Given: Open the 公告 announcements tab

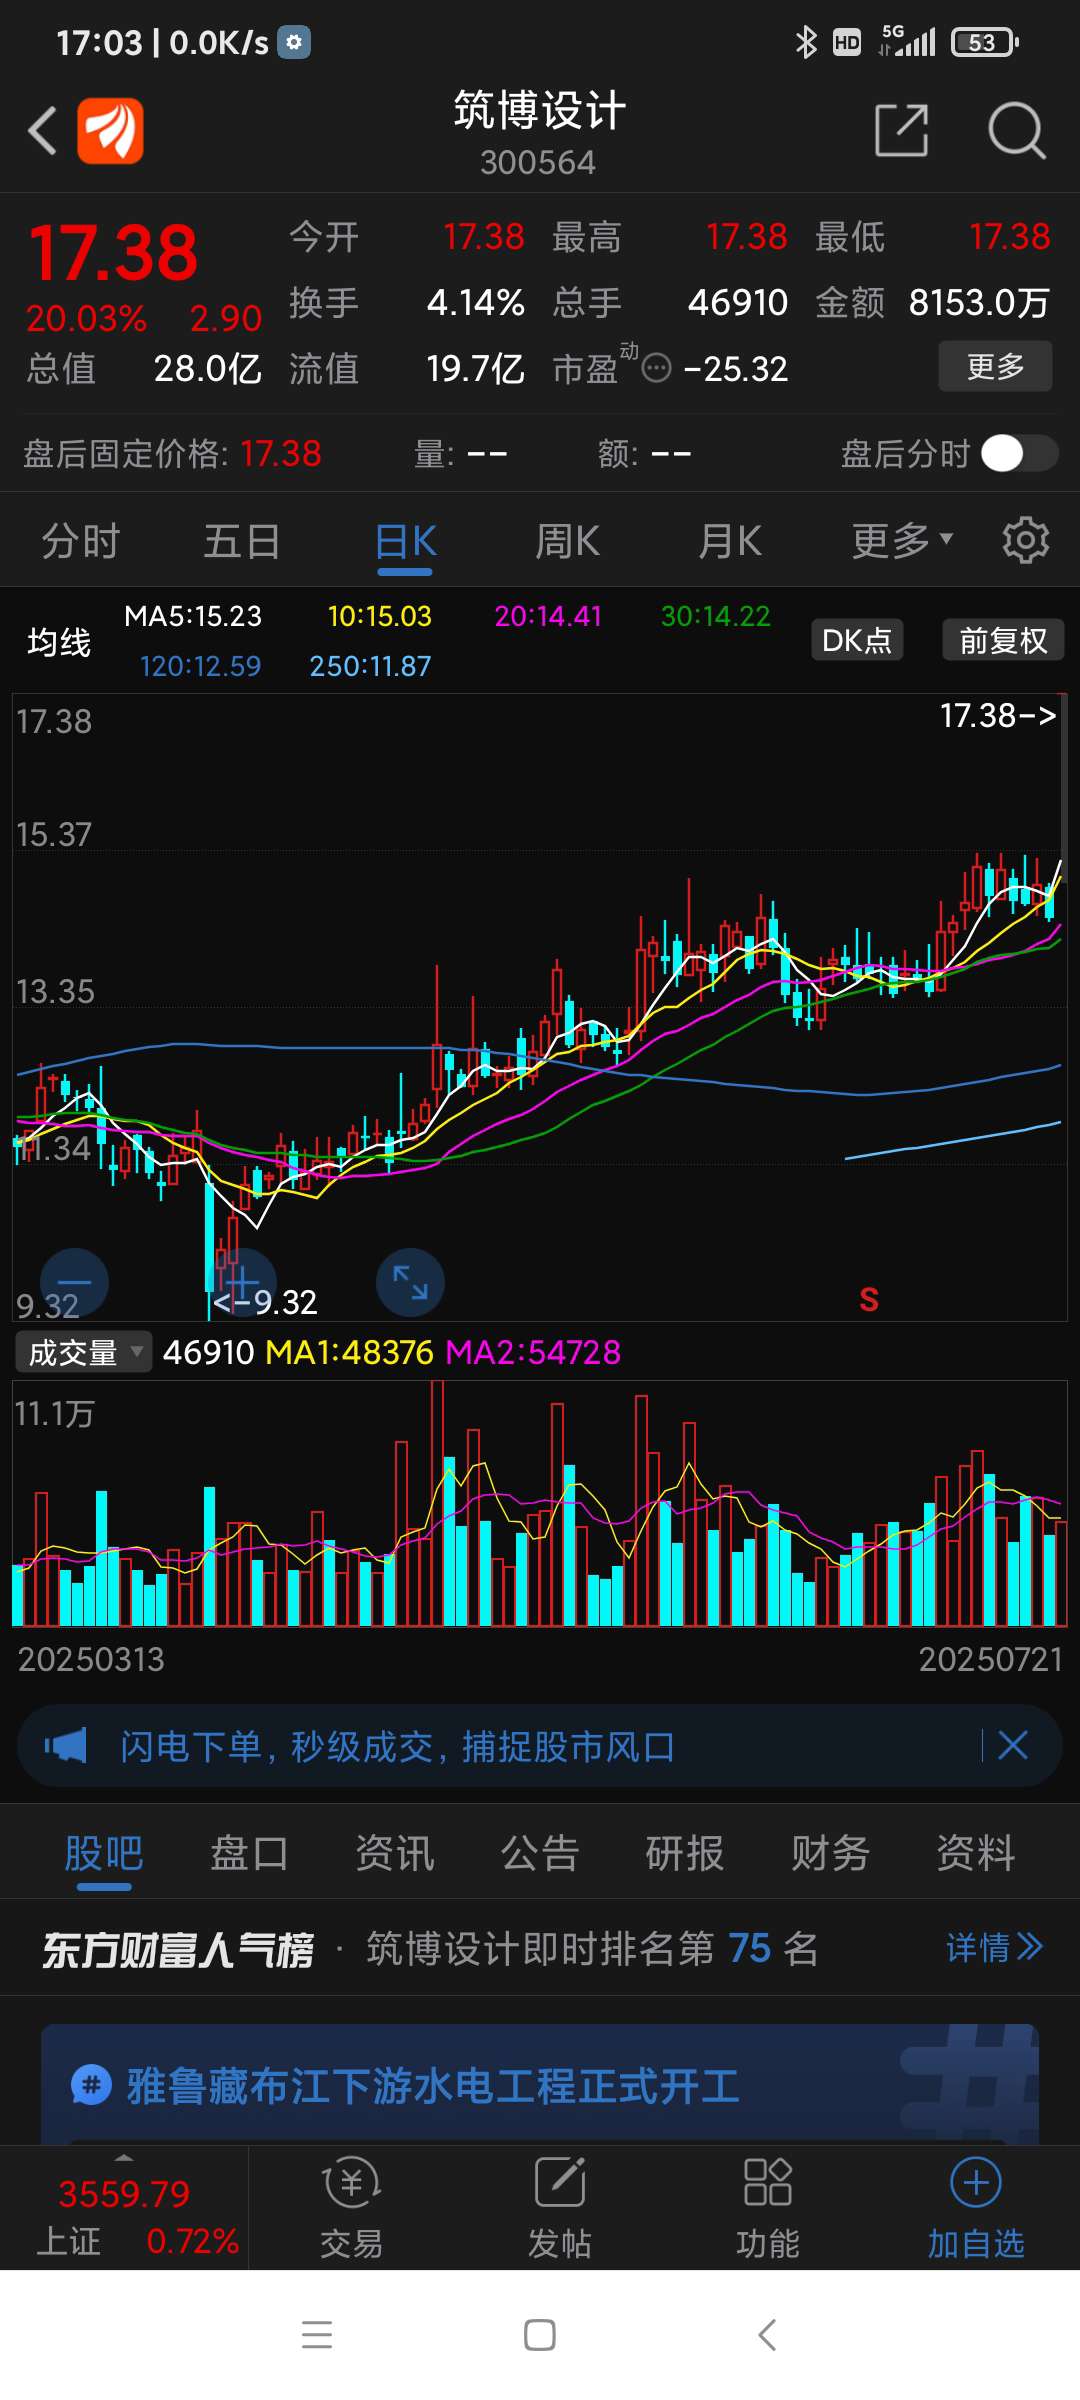Looking at the screenshot, I should click(540, 1853).
